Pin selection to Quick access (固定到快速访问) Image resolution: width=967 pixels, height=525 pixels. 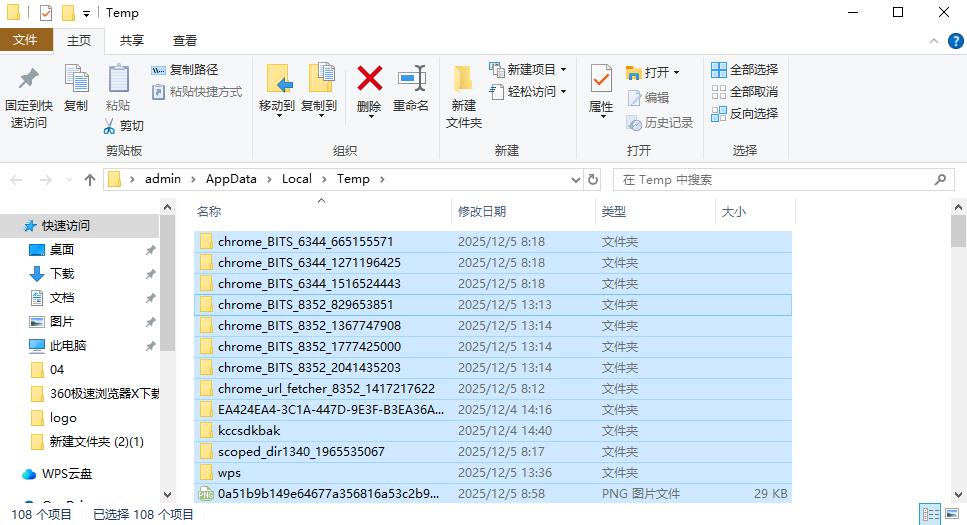(x=28, y=96)
